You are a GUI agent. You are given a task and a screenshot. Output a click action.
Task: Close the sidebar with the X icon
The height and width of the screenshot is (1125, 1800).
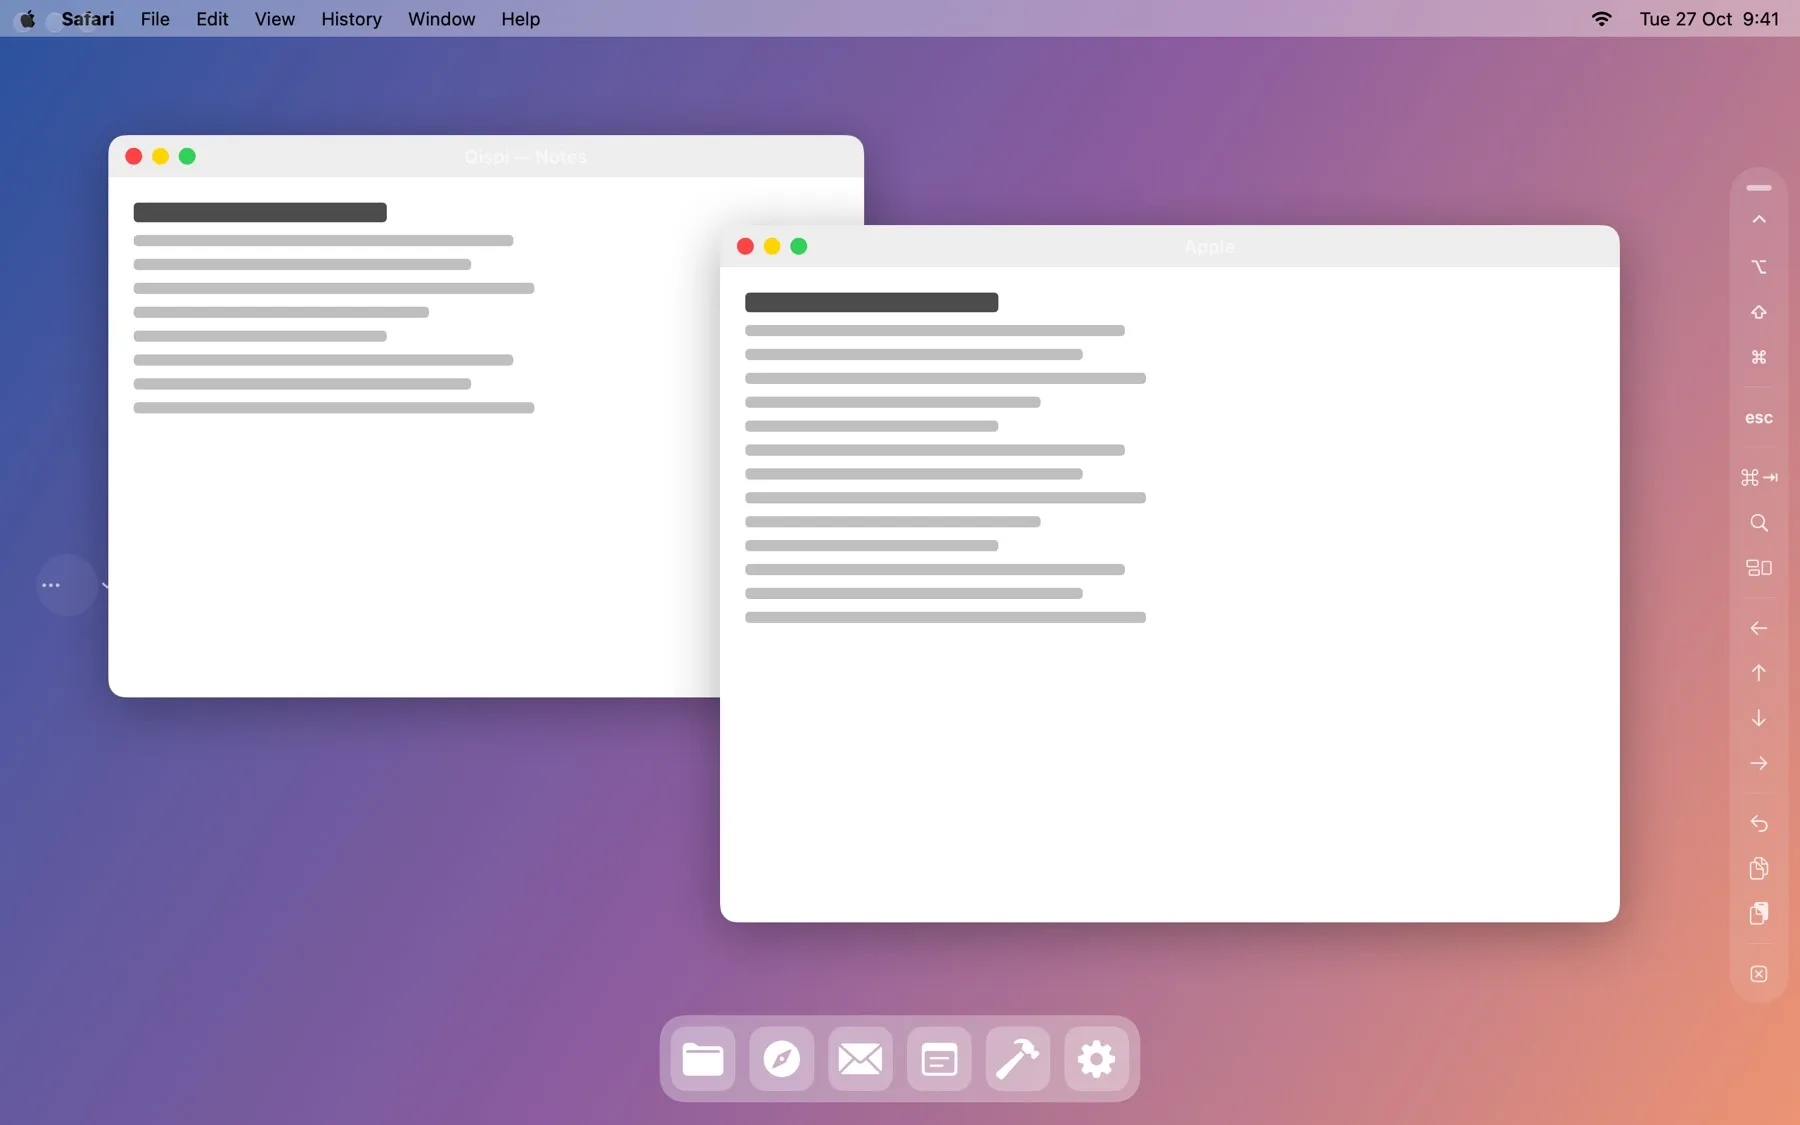(x=1759, y=974)
